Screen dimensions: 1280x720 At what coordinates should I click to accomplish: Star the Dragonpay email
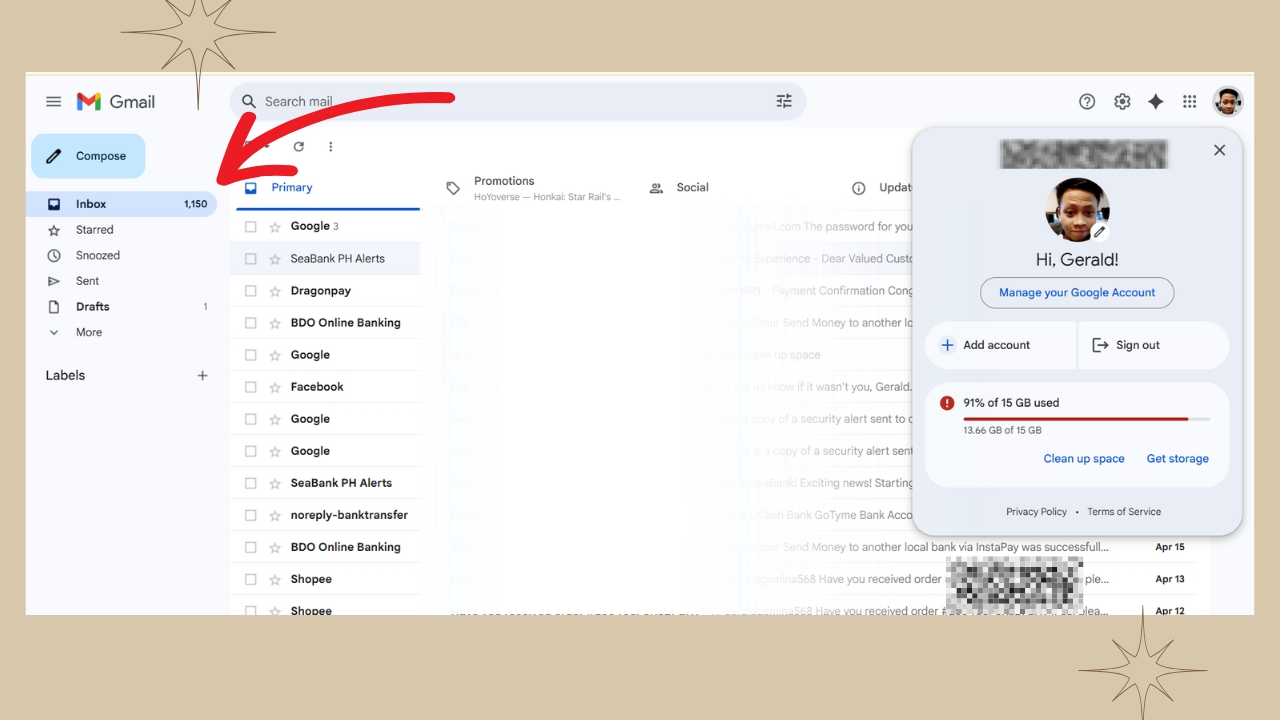click(275, 291)
